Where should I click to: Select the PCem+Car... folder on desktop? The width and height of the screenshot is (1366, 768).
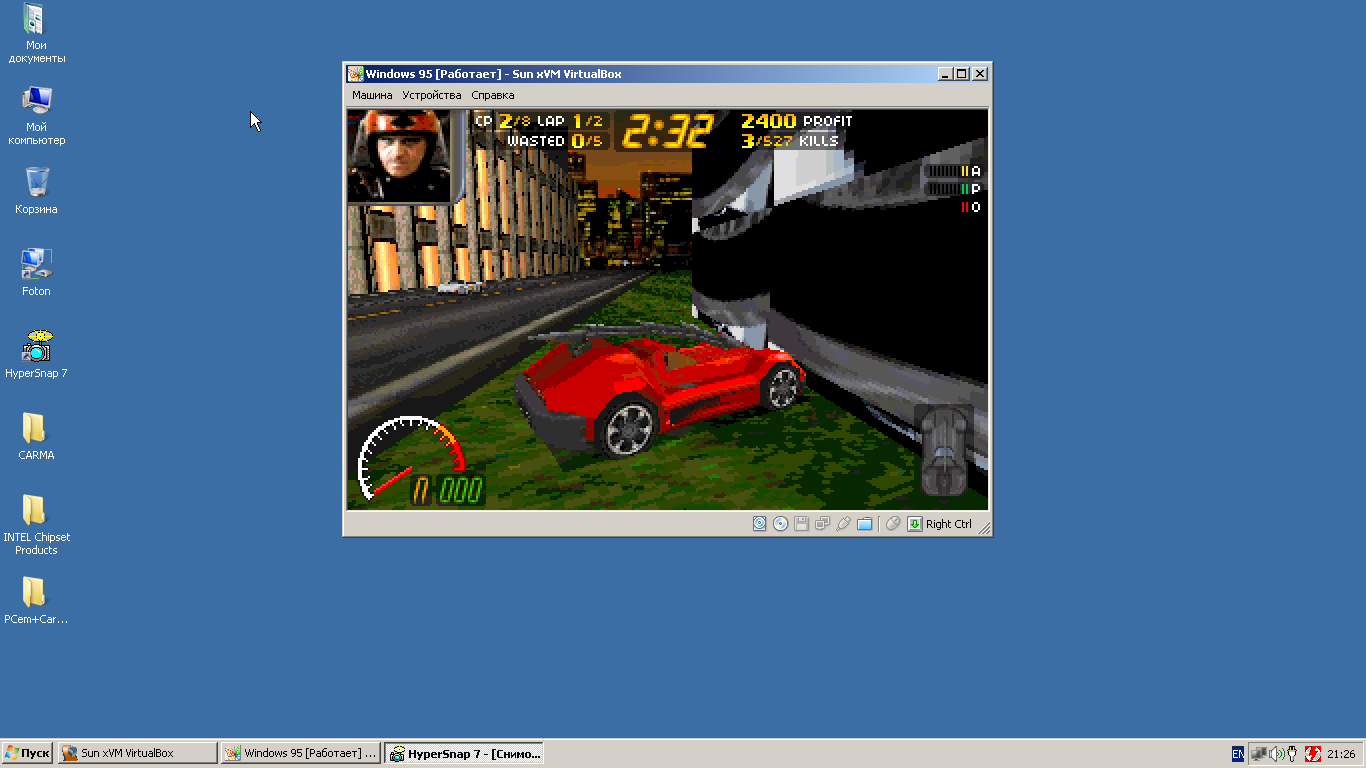click(37, 601)
